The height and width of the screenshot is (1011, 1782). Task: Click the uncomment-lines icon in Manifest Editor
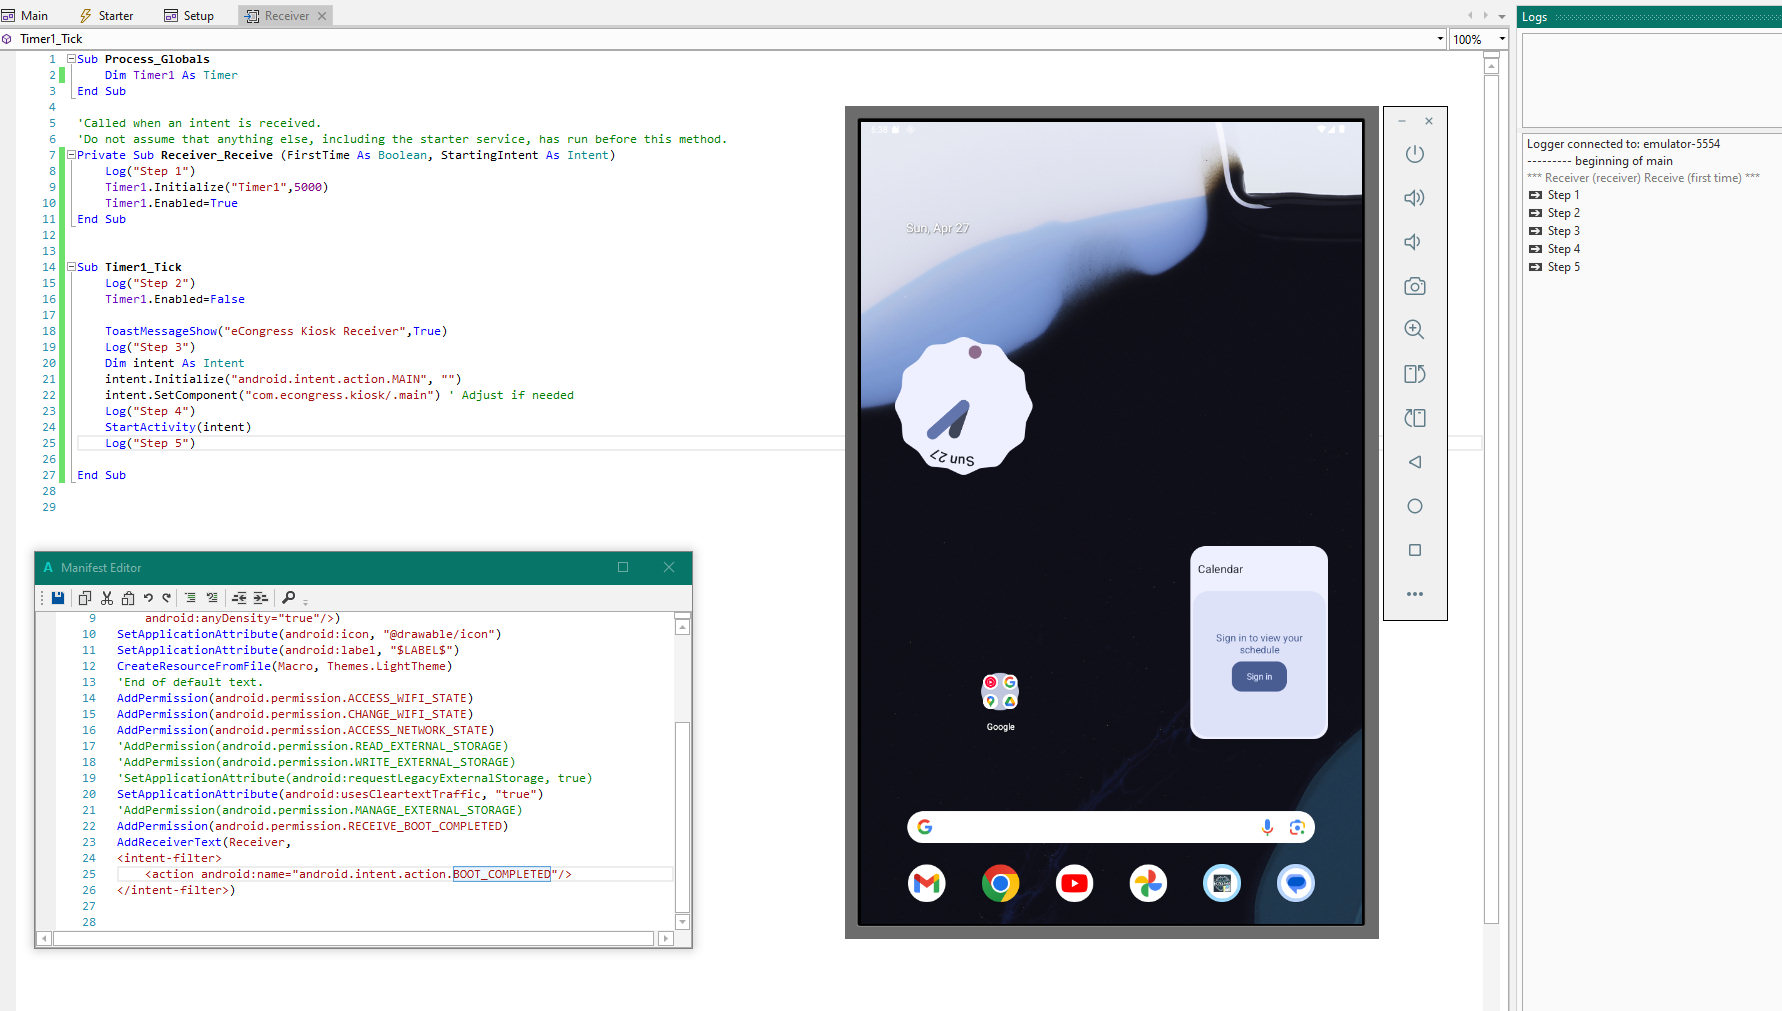coord(212,598)
